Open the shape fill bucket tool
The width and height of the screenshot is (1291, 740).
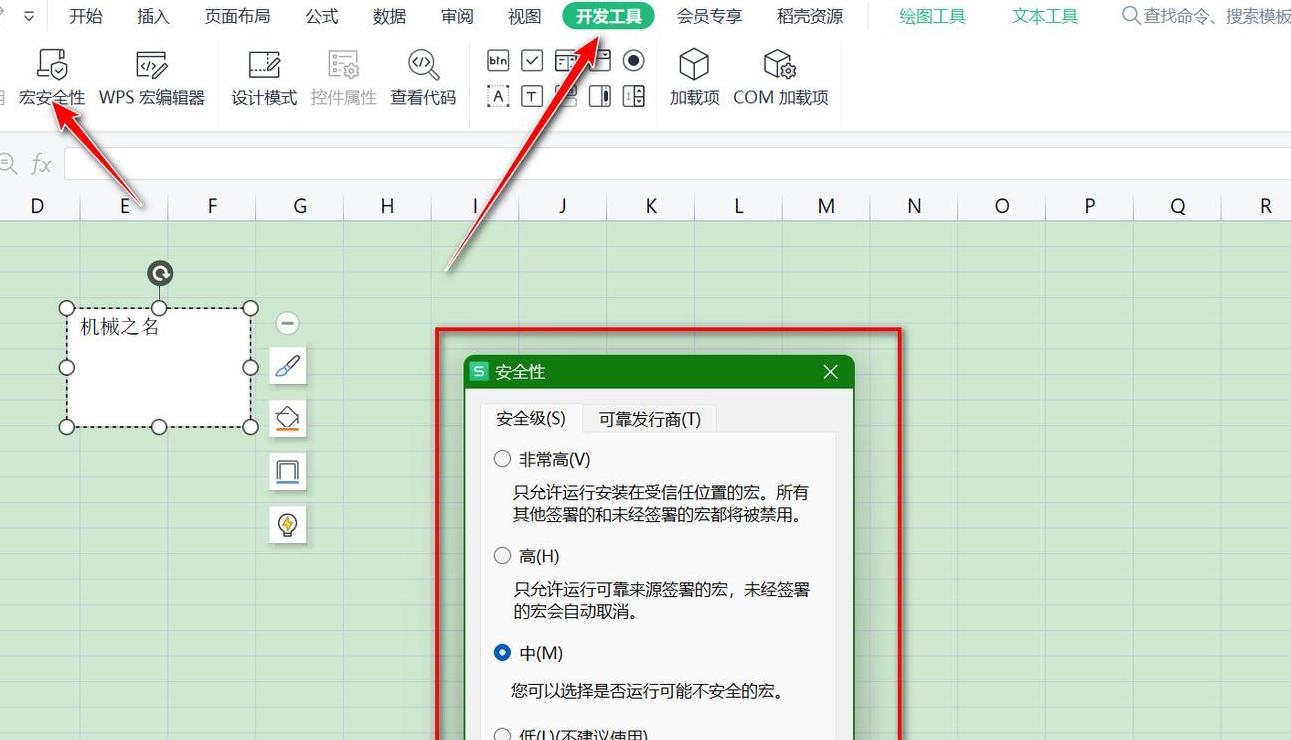coord(288,418)
